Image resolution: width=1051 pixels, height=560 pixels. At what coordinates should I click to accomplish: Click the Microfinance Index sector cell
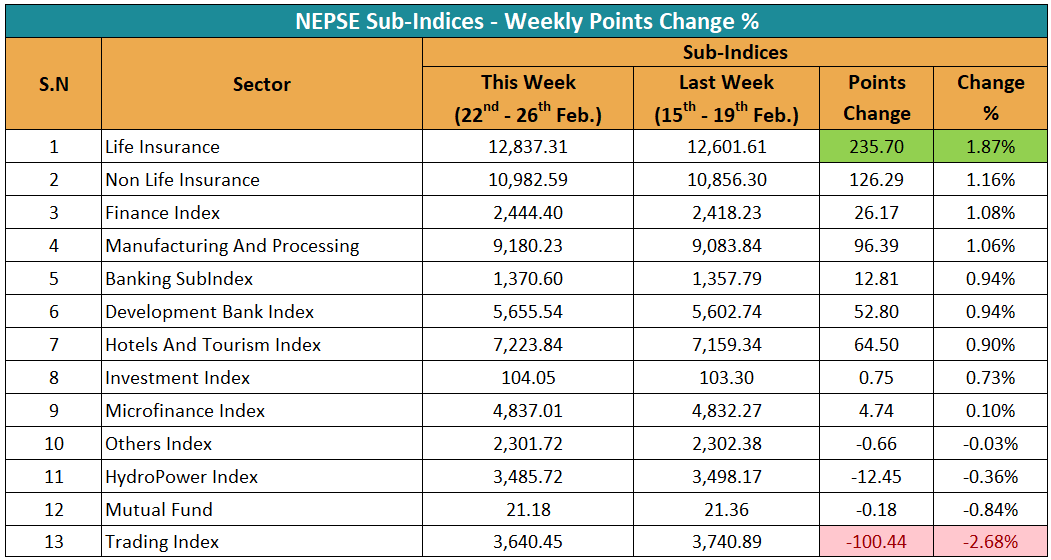point(185,411)
